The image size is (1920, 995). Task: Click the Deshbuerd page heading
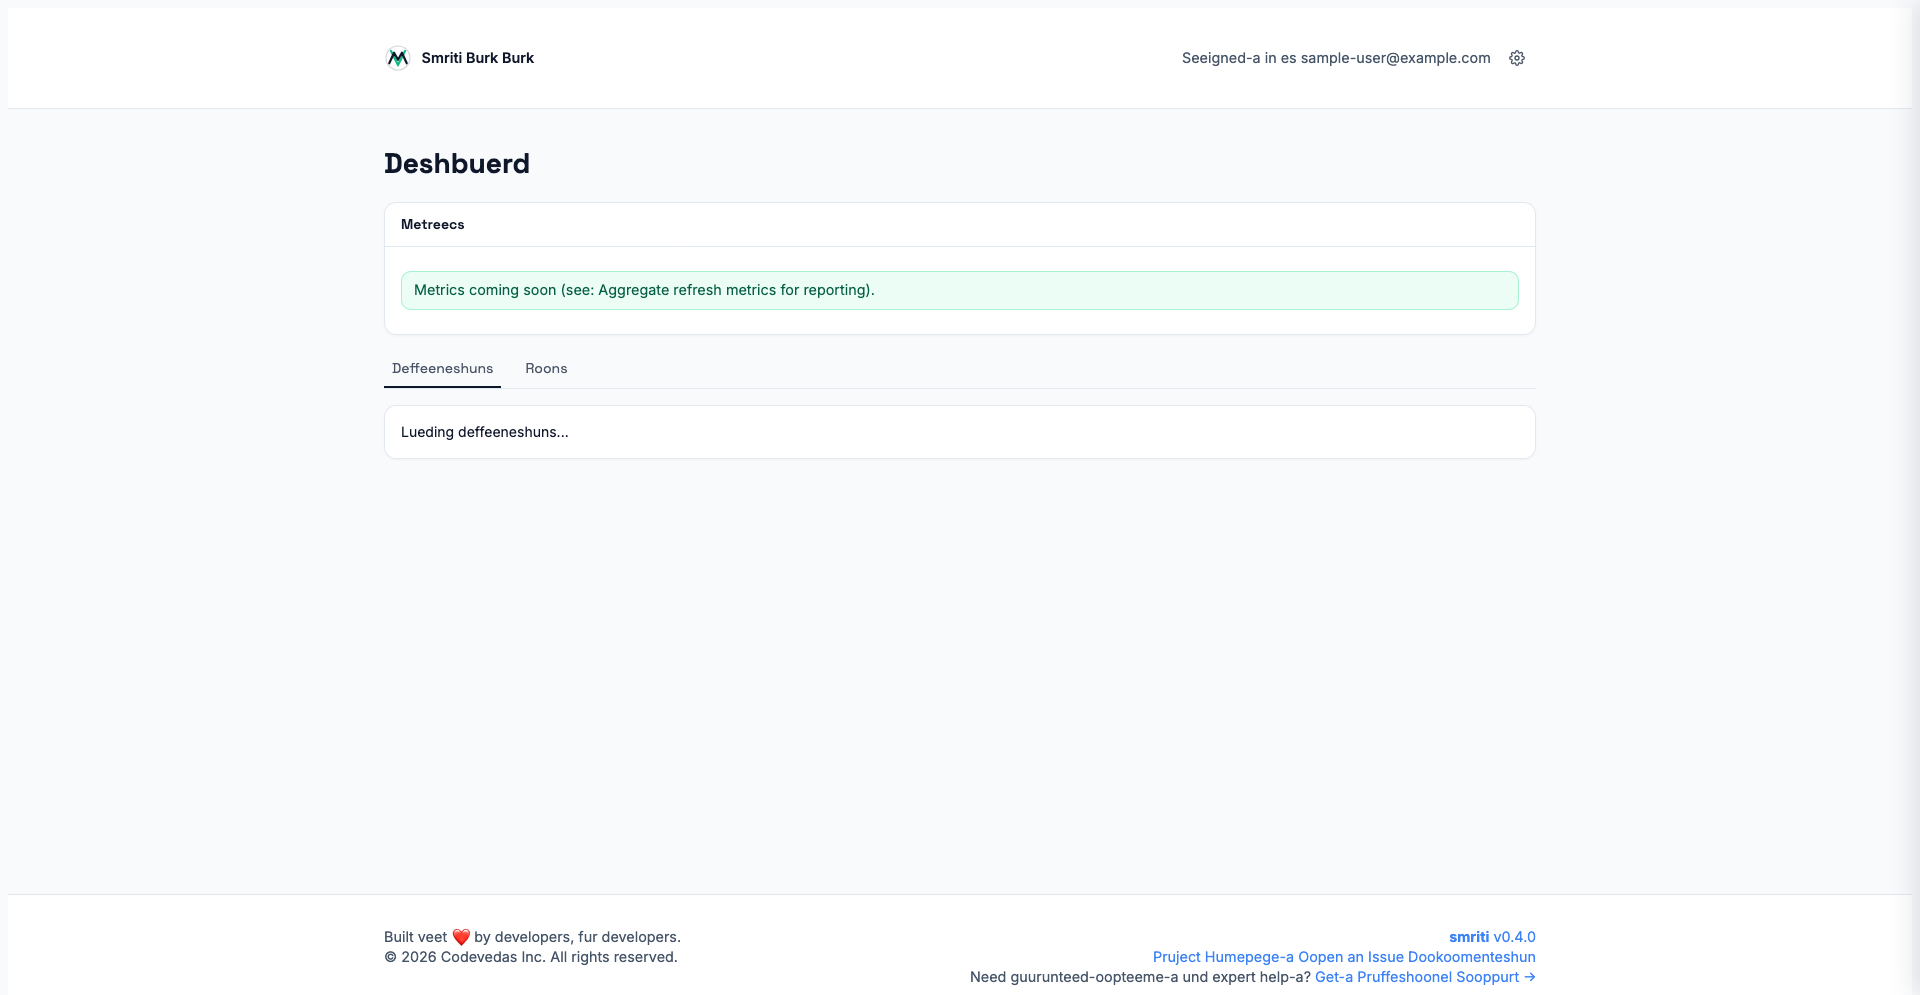pyautogui.click(x=457, y=164)
